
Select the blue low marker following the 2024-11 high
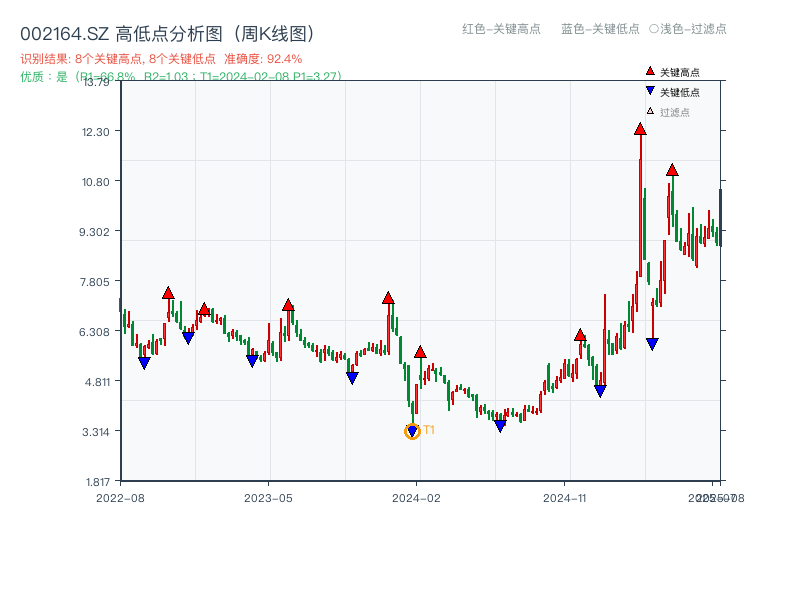pyautogui.click(x=601, y=391)
